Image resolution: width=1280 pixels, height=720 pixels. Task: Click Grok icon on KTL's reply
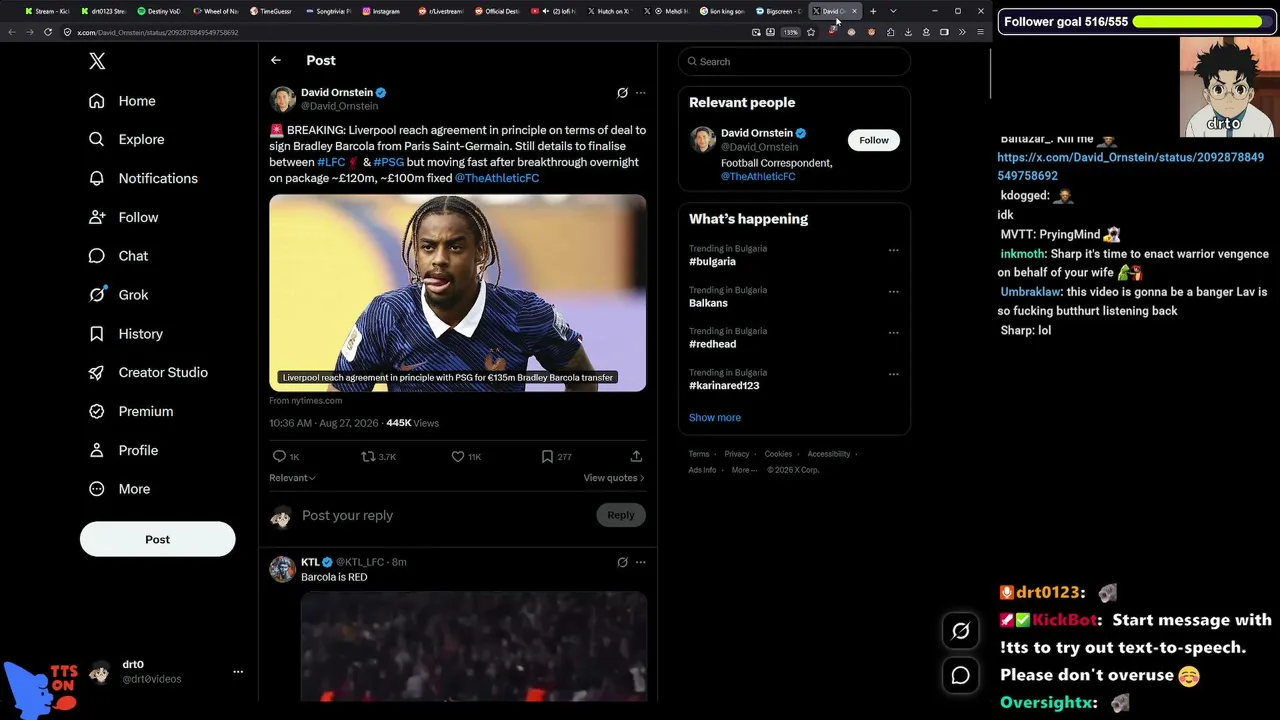(x=622, y=562)
